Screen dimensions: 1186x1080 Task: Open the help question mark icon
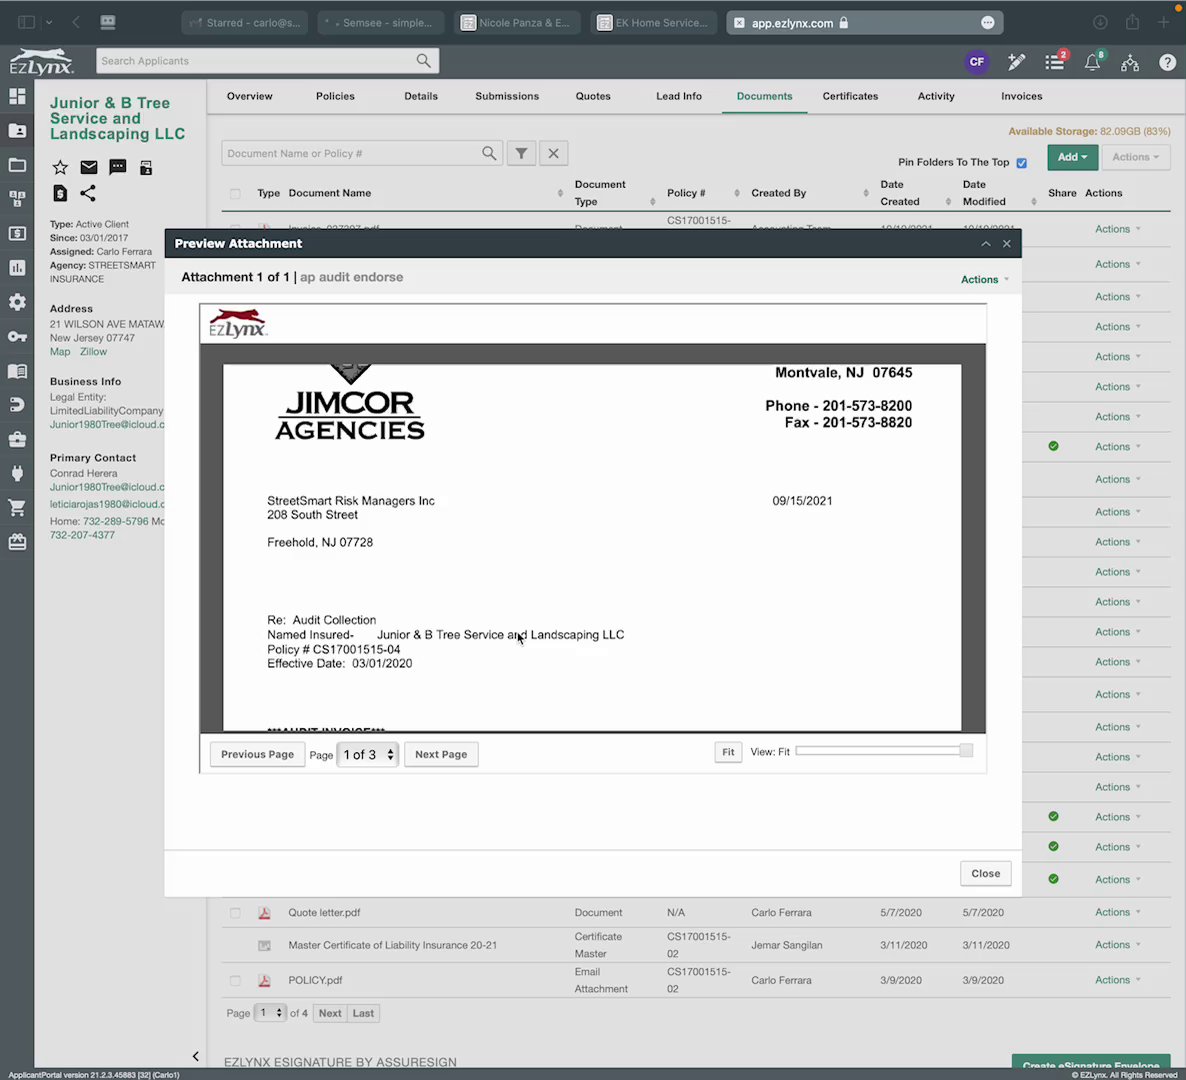pos(1167,63)
